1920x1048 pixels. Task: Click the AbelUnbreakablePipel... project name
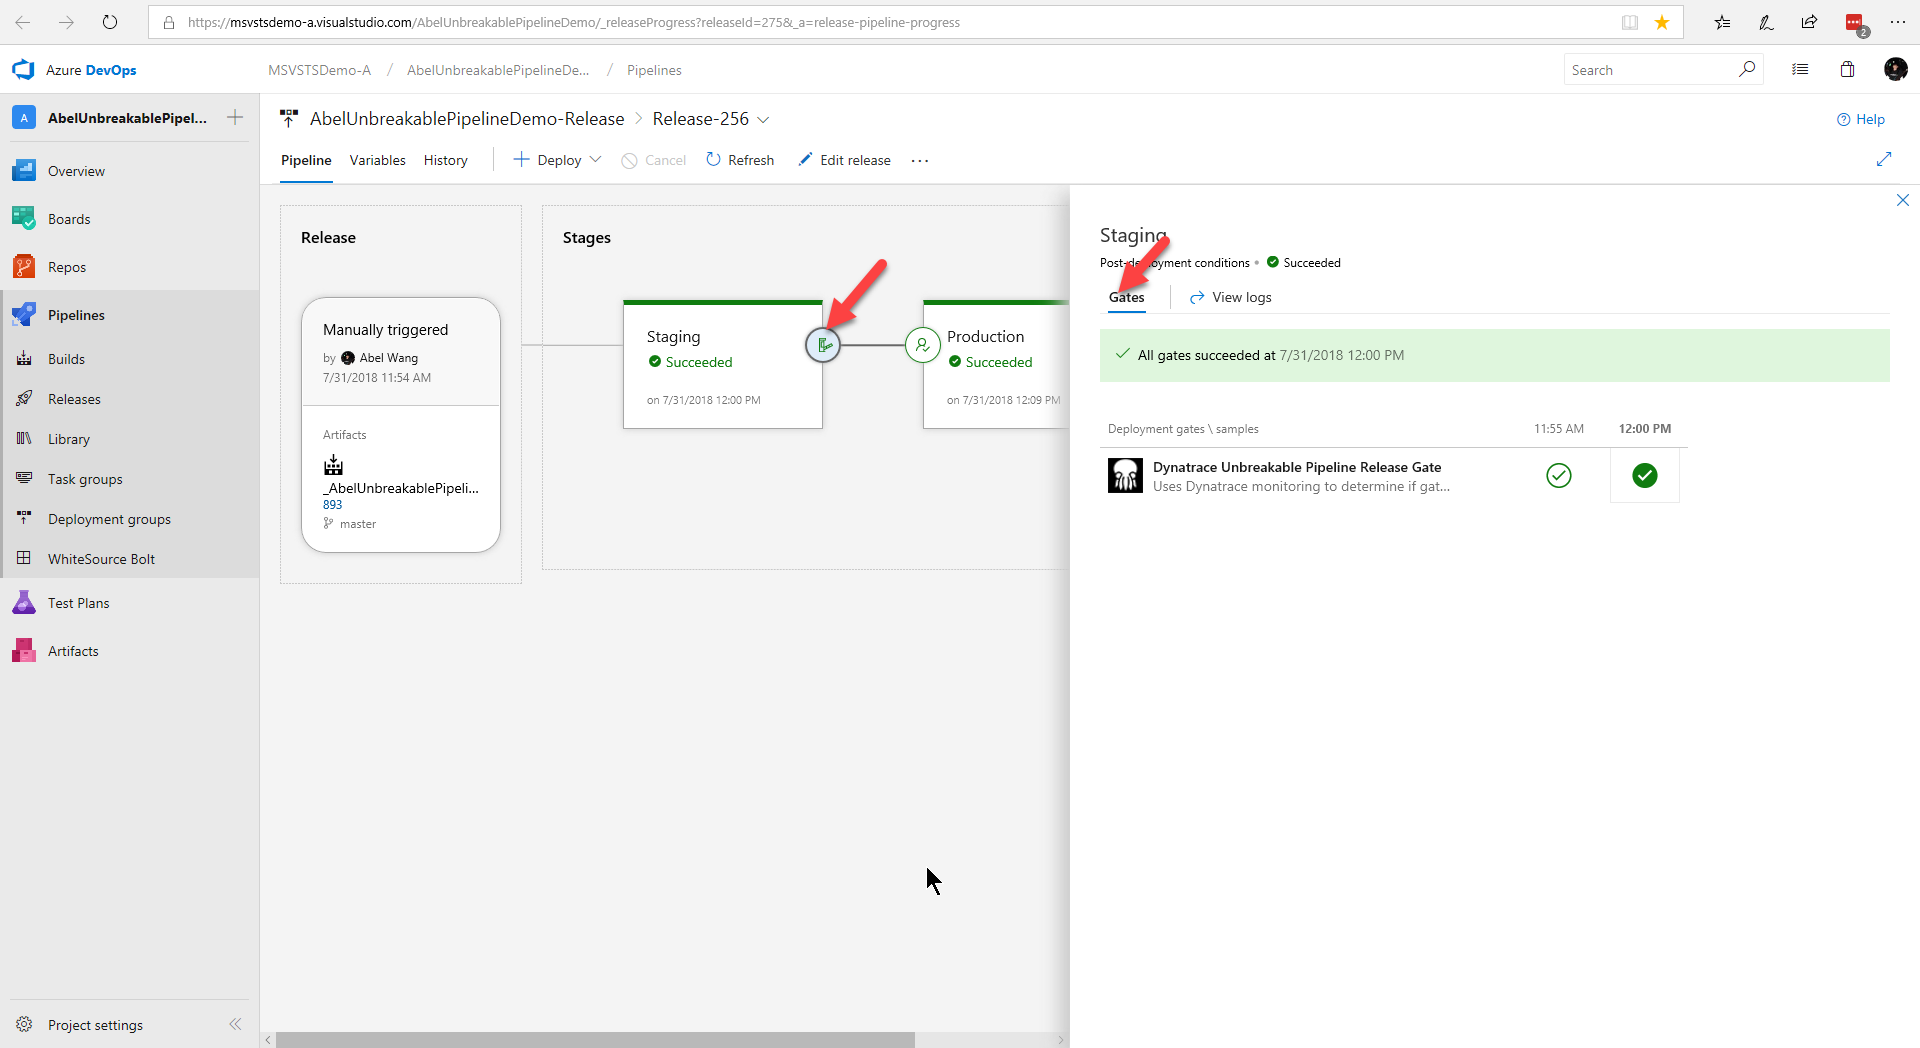pyautogui.click(x=127, y=118)
